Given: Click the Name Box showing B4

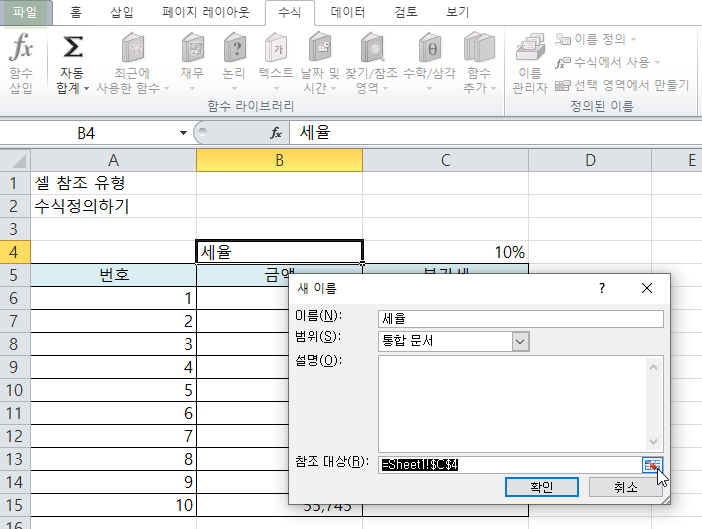Looking at the screenshot, I should point(86,133).
